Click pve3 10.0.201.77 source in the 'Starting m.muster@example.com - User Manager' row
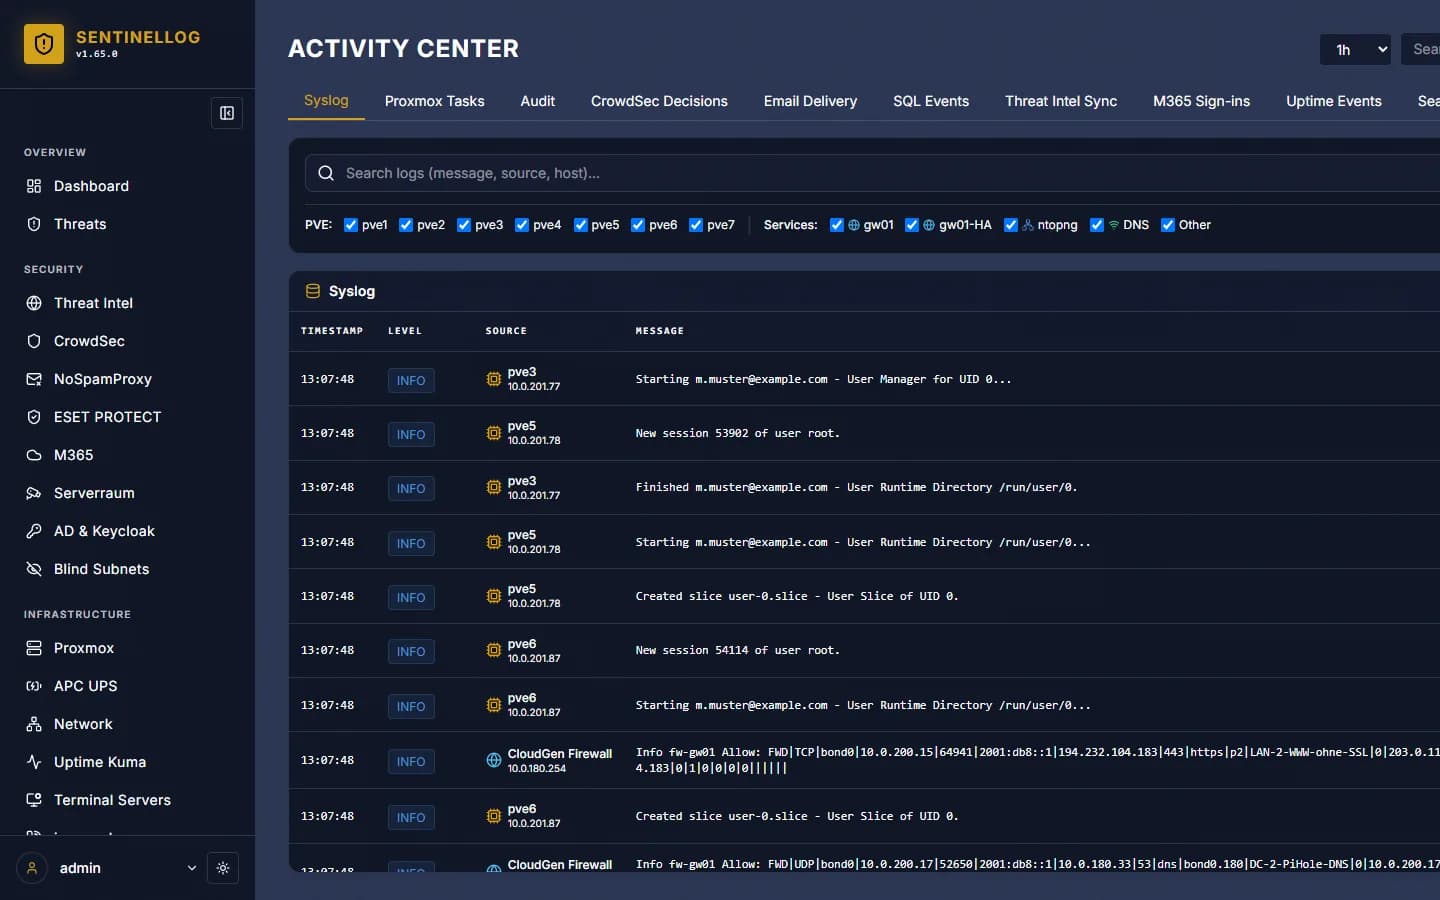 tap(533, 379)
